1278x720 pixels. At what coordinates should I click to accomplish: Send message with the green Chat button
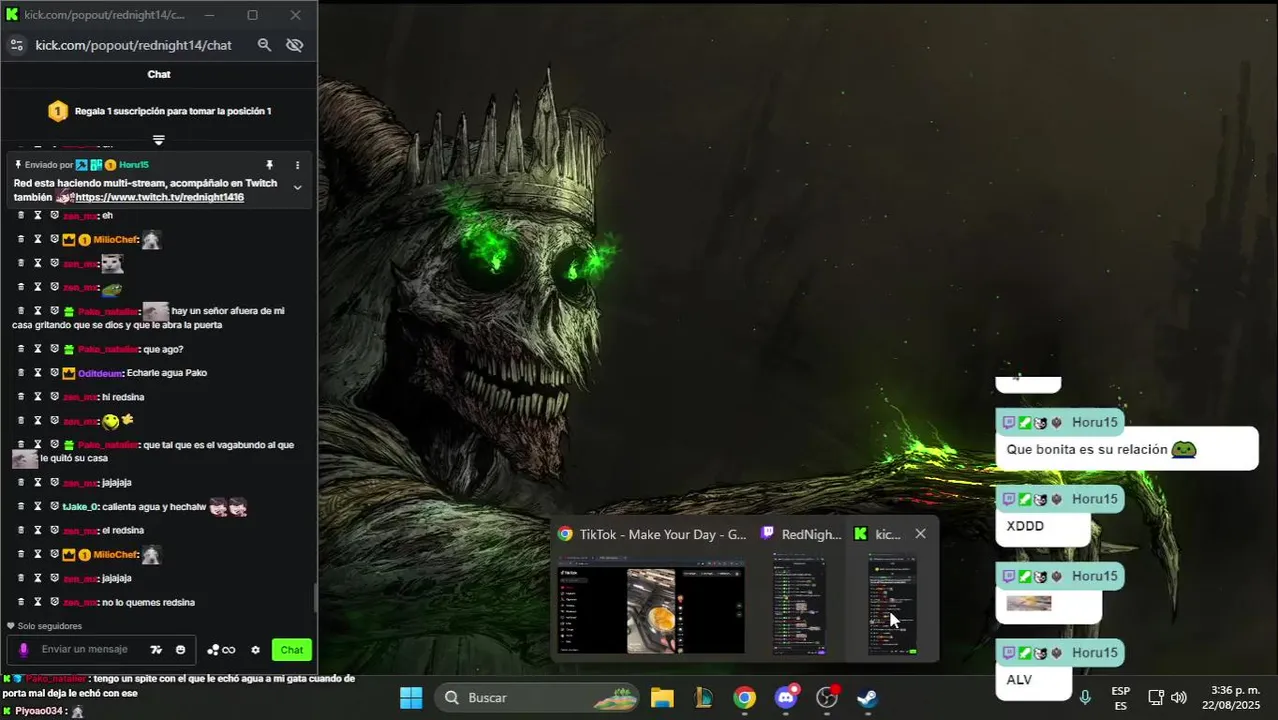[x=292, y=650]
